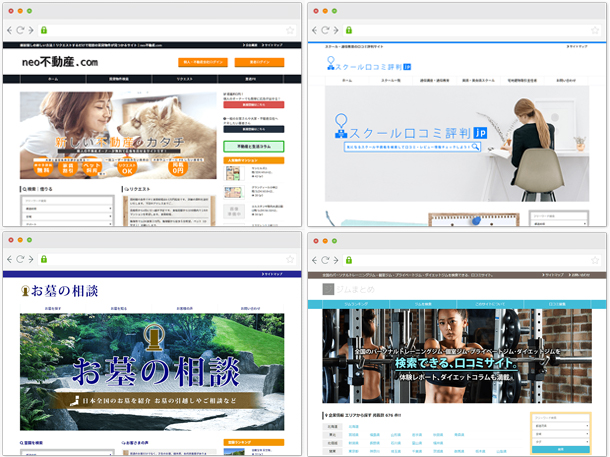
Task: Open last dropdown in ジムまとめ sidebar form
Action: tap(561, 441)
